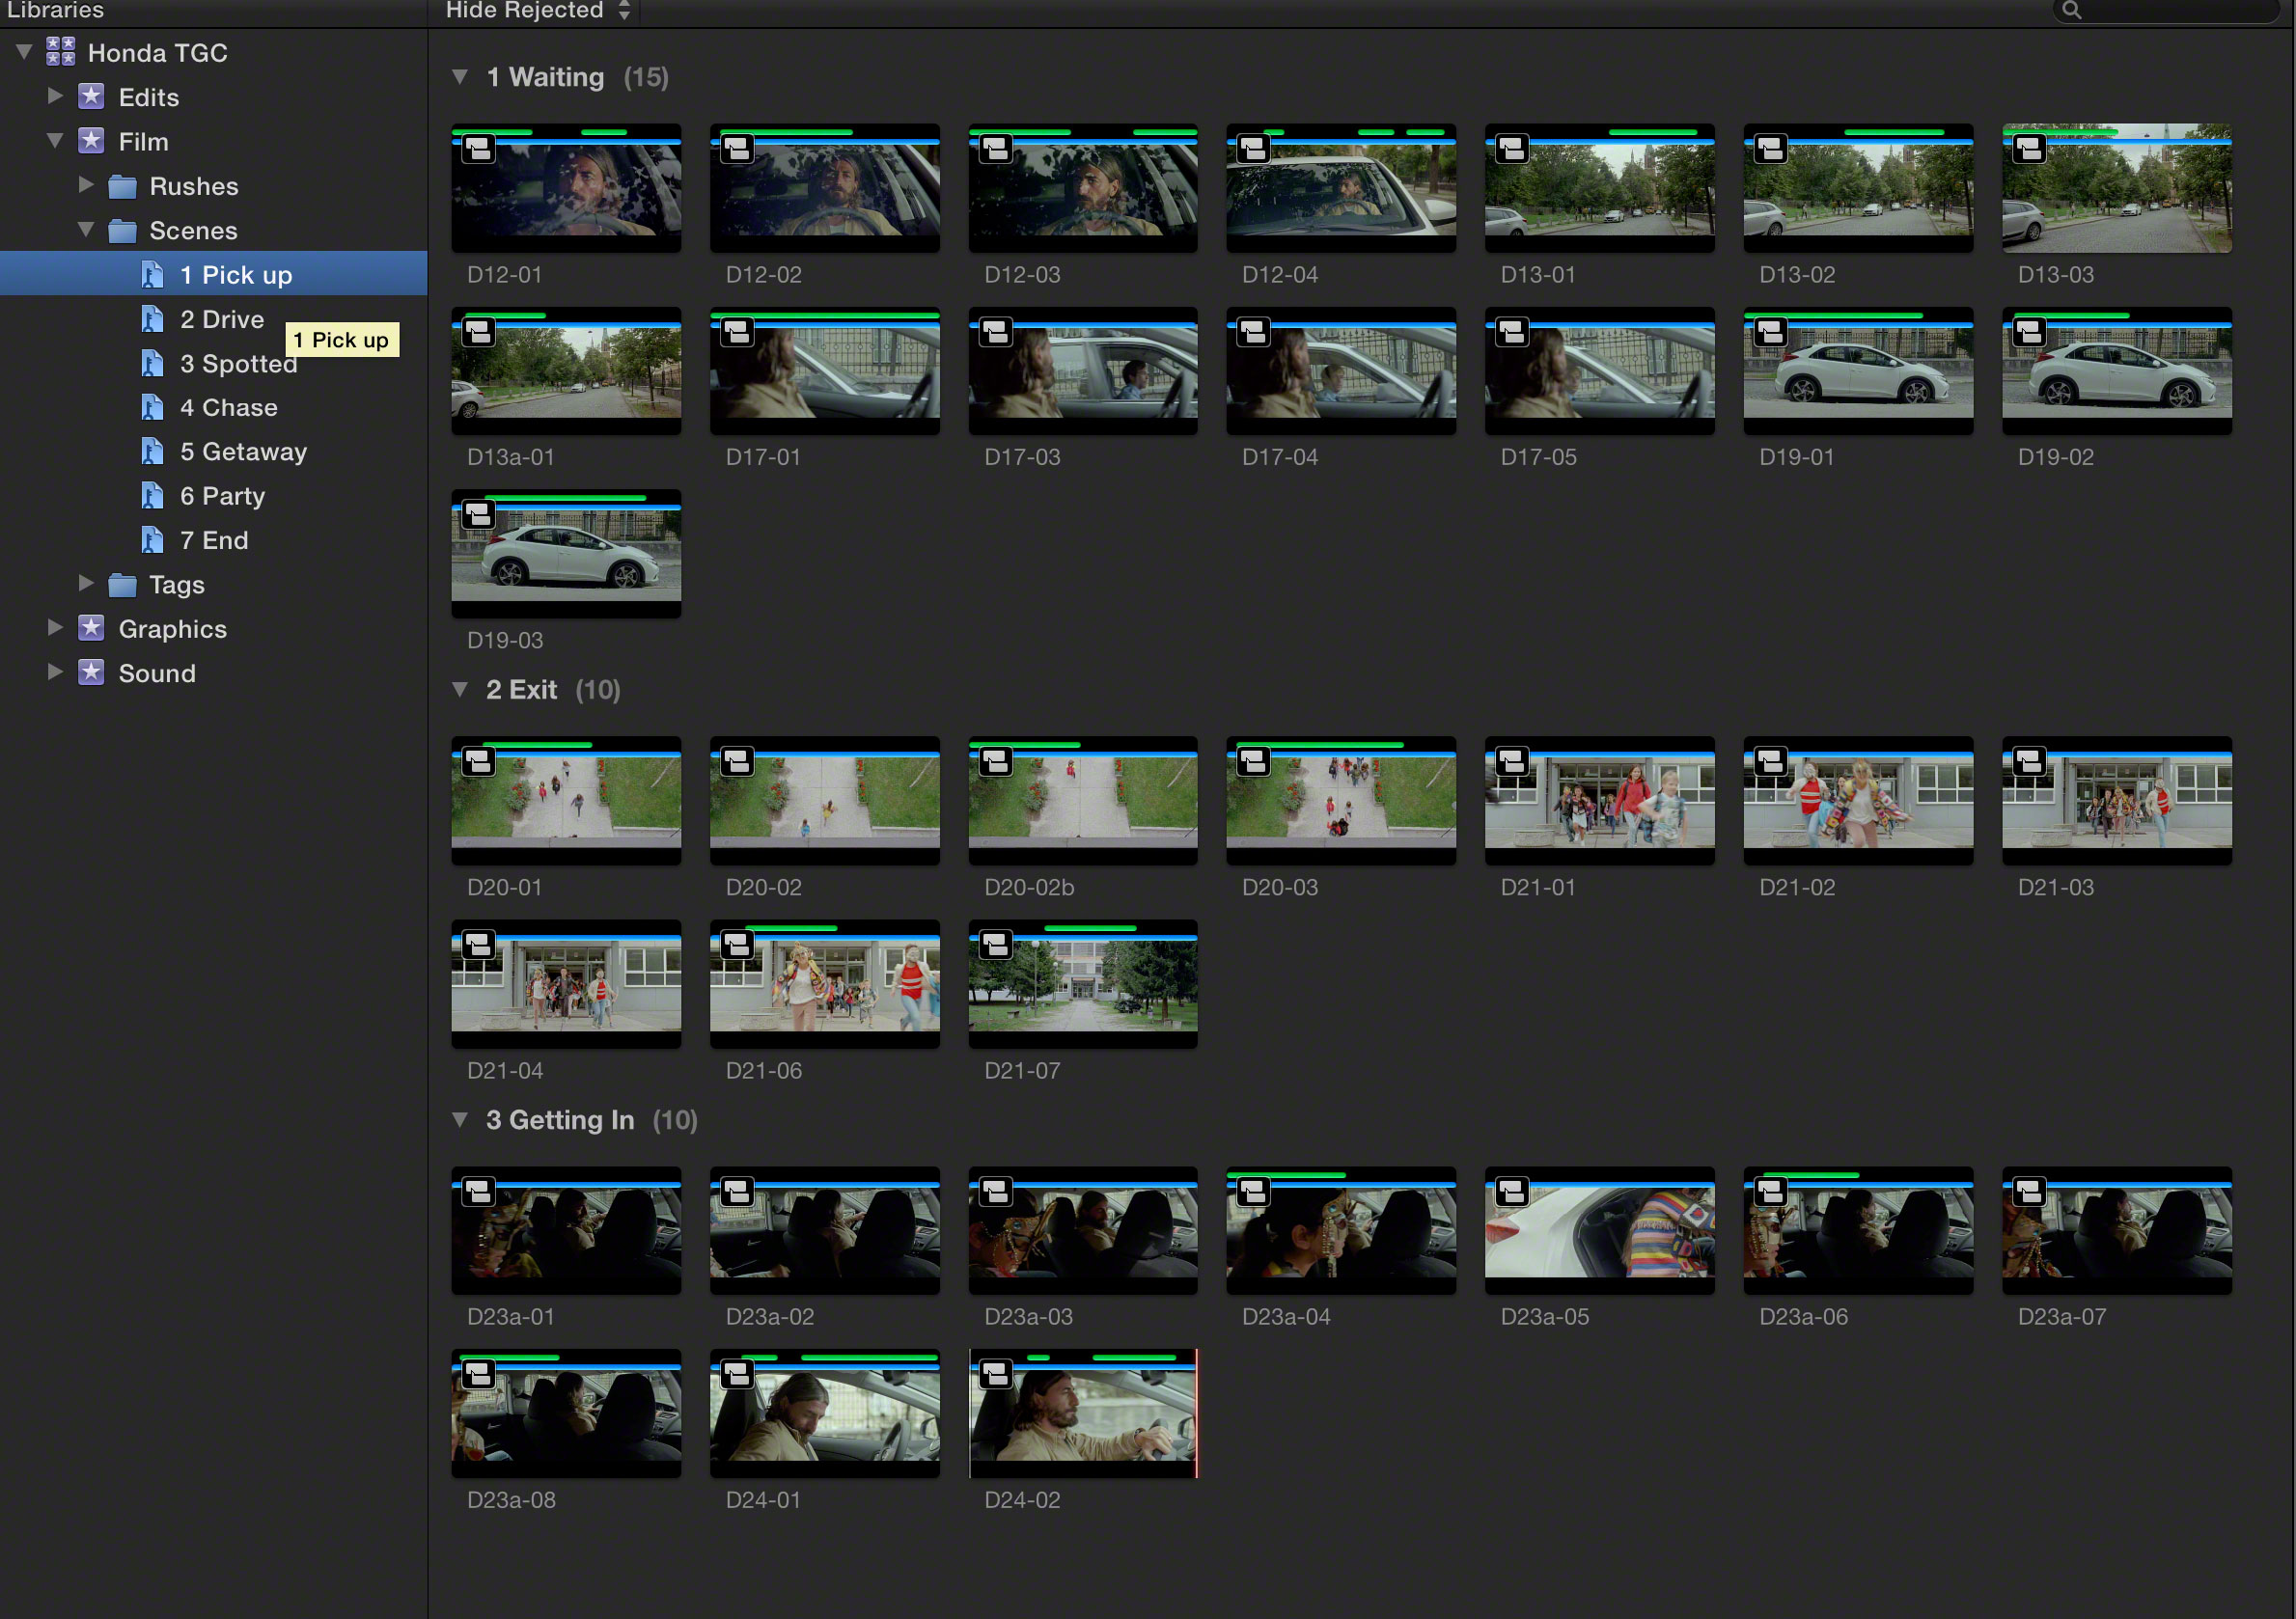This screenshot has height=1619, width=2296.
Task: Click the D23a-07 clip name label
Action: tap(2062, 1317)
